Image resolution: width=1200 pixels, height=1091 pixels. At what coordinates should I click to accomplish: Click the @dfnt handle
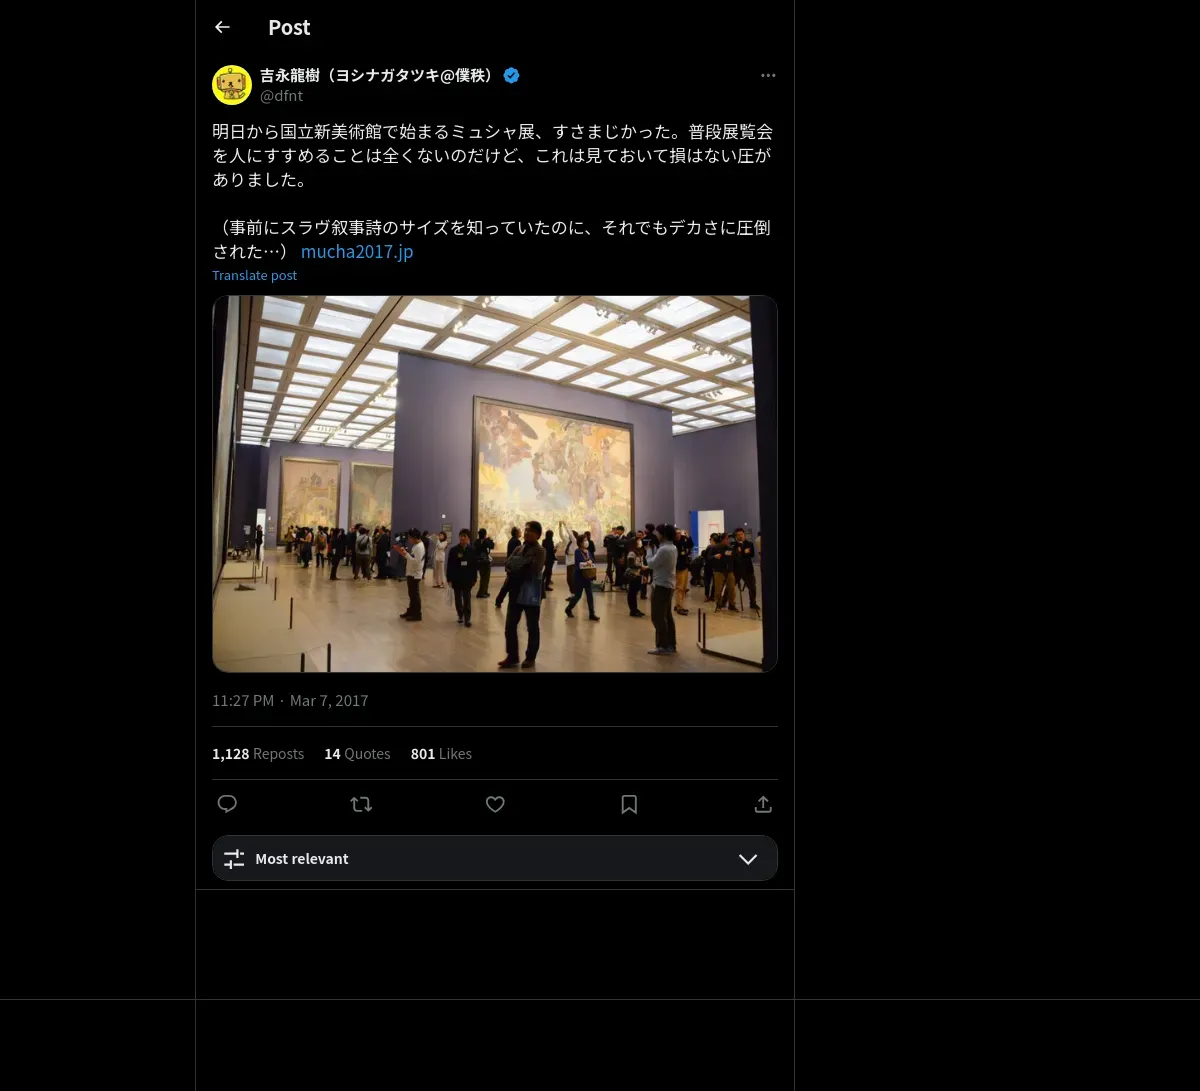(x=281, y=96)
